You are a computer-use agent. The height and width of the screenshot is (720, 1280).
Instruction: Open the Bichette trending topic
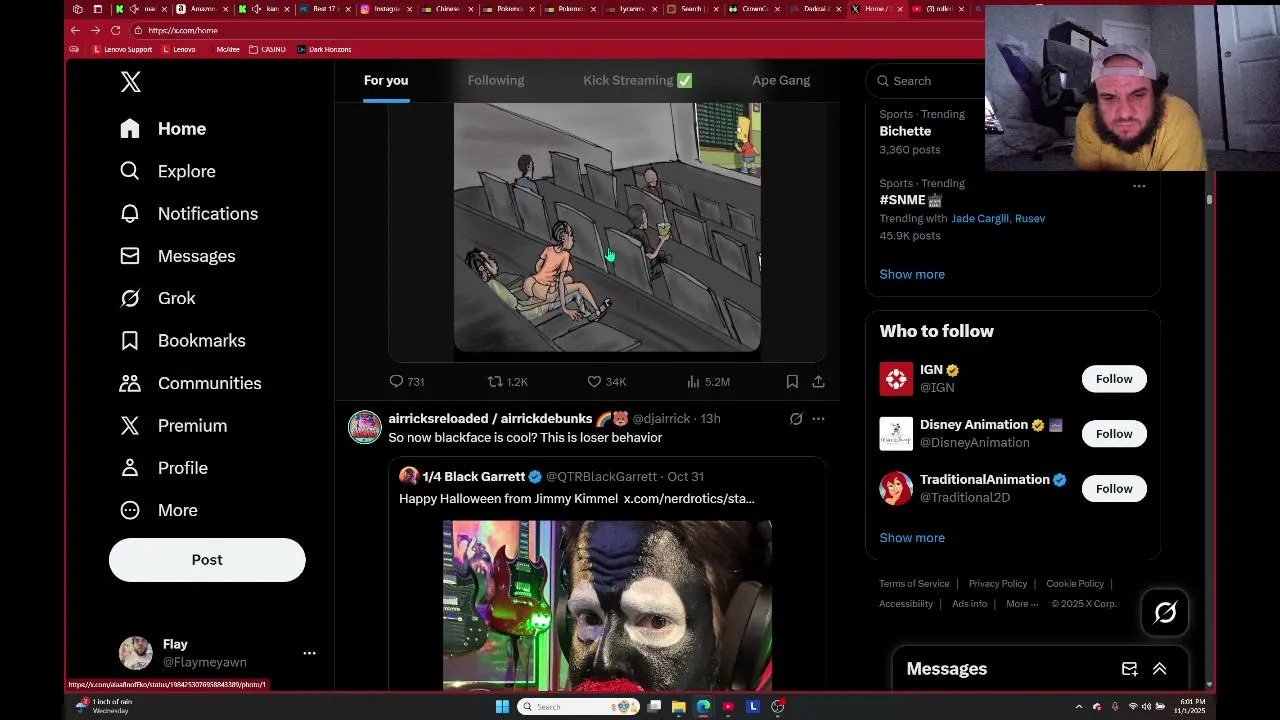pos(905,131)
